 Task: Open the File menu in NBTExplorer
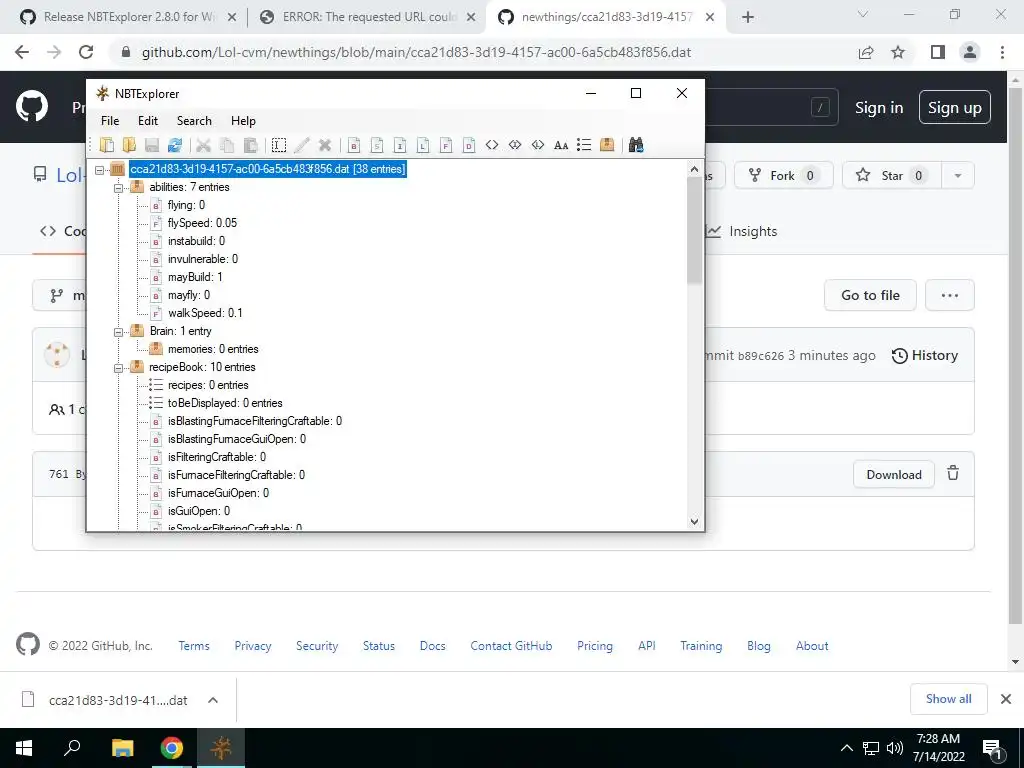click(x=110, y=121)
